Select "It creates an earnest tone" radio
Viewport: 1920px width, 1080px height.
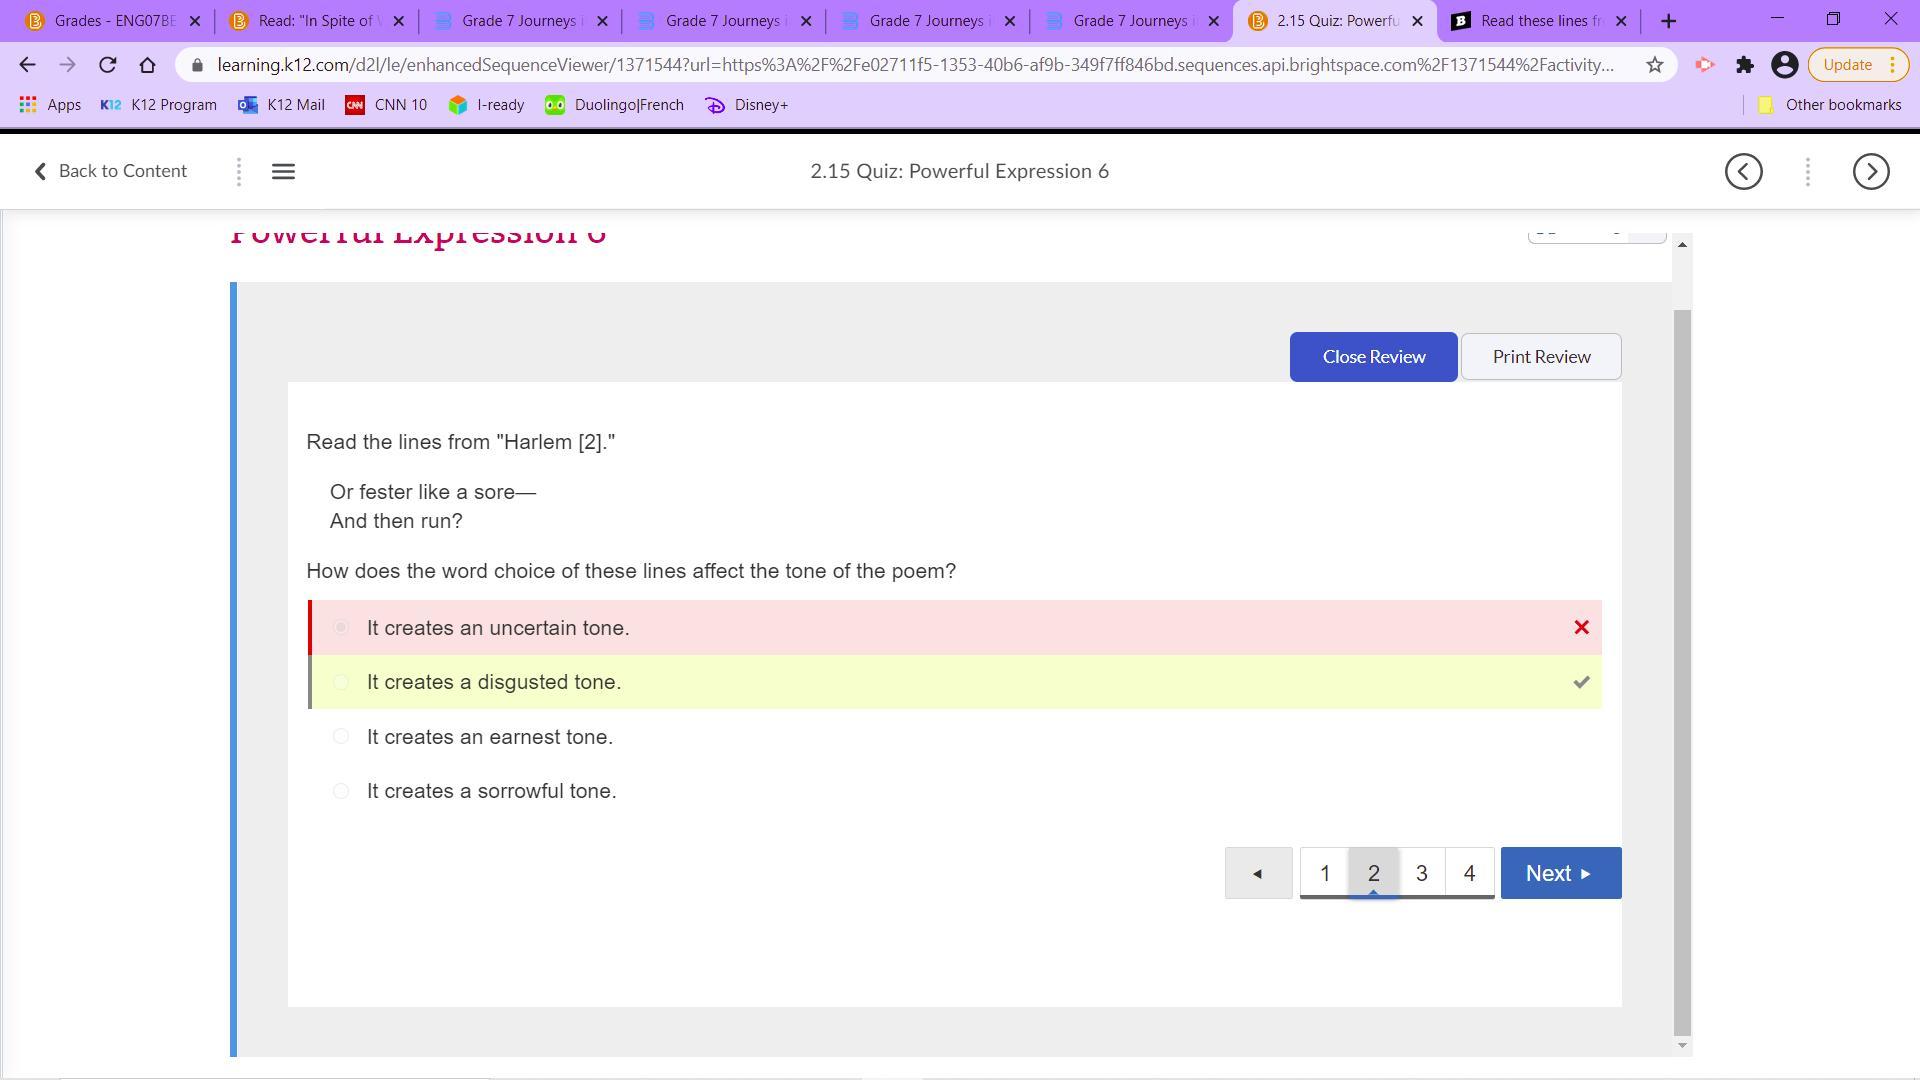tap(341, 737)
